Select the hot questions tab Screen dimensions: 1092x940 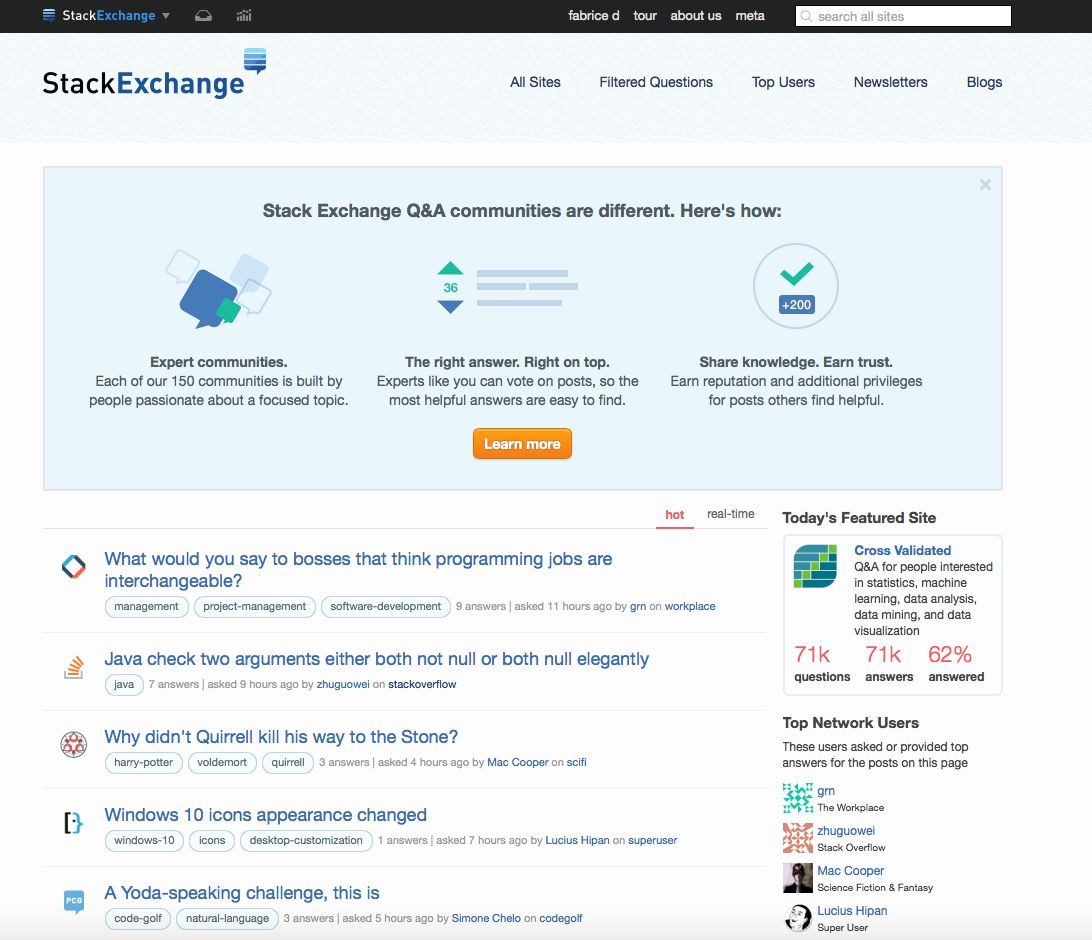coord(674,515)
